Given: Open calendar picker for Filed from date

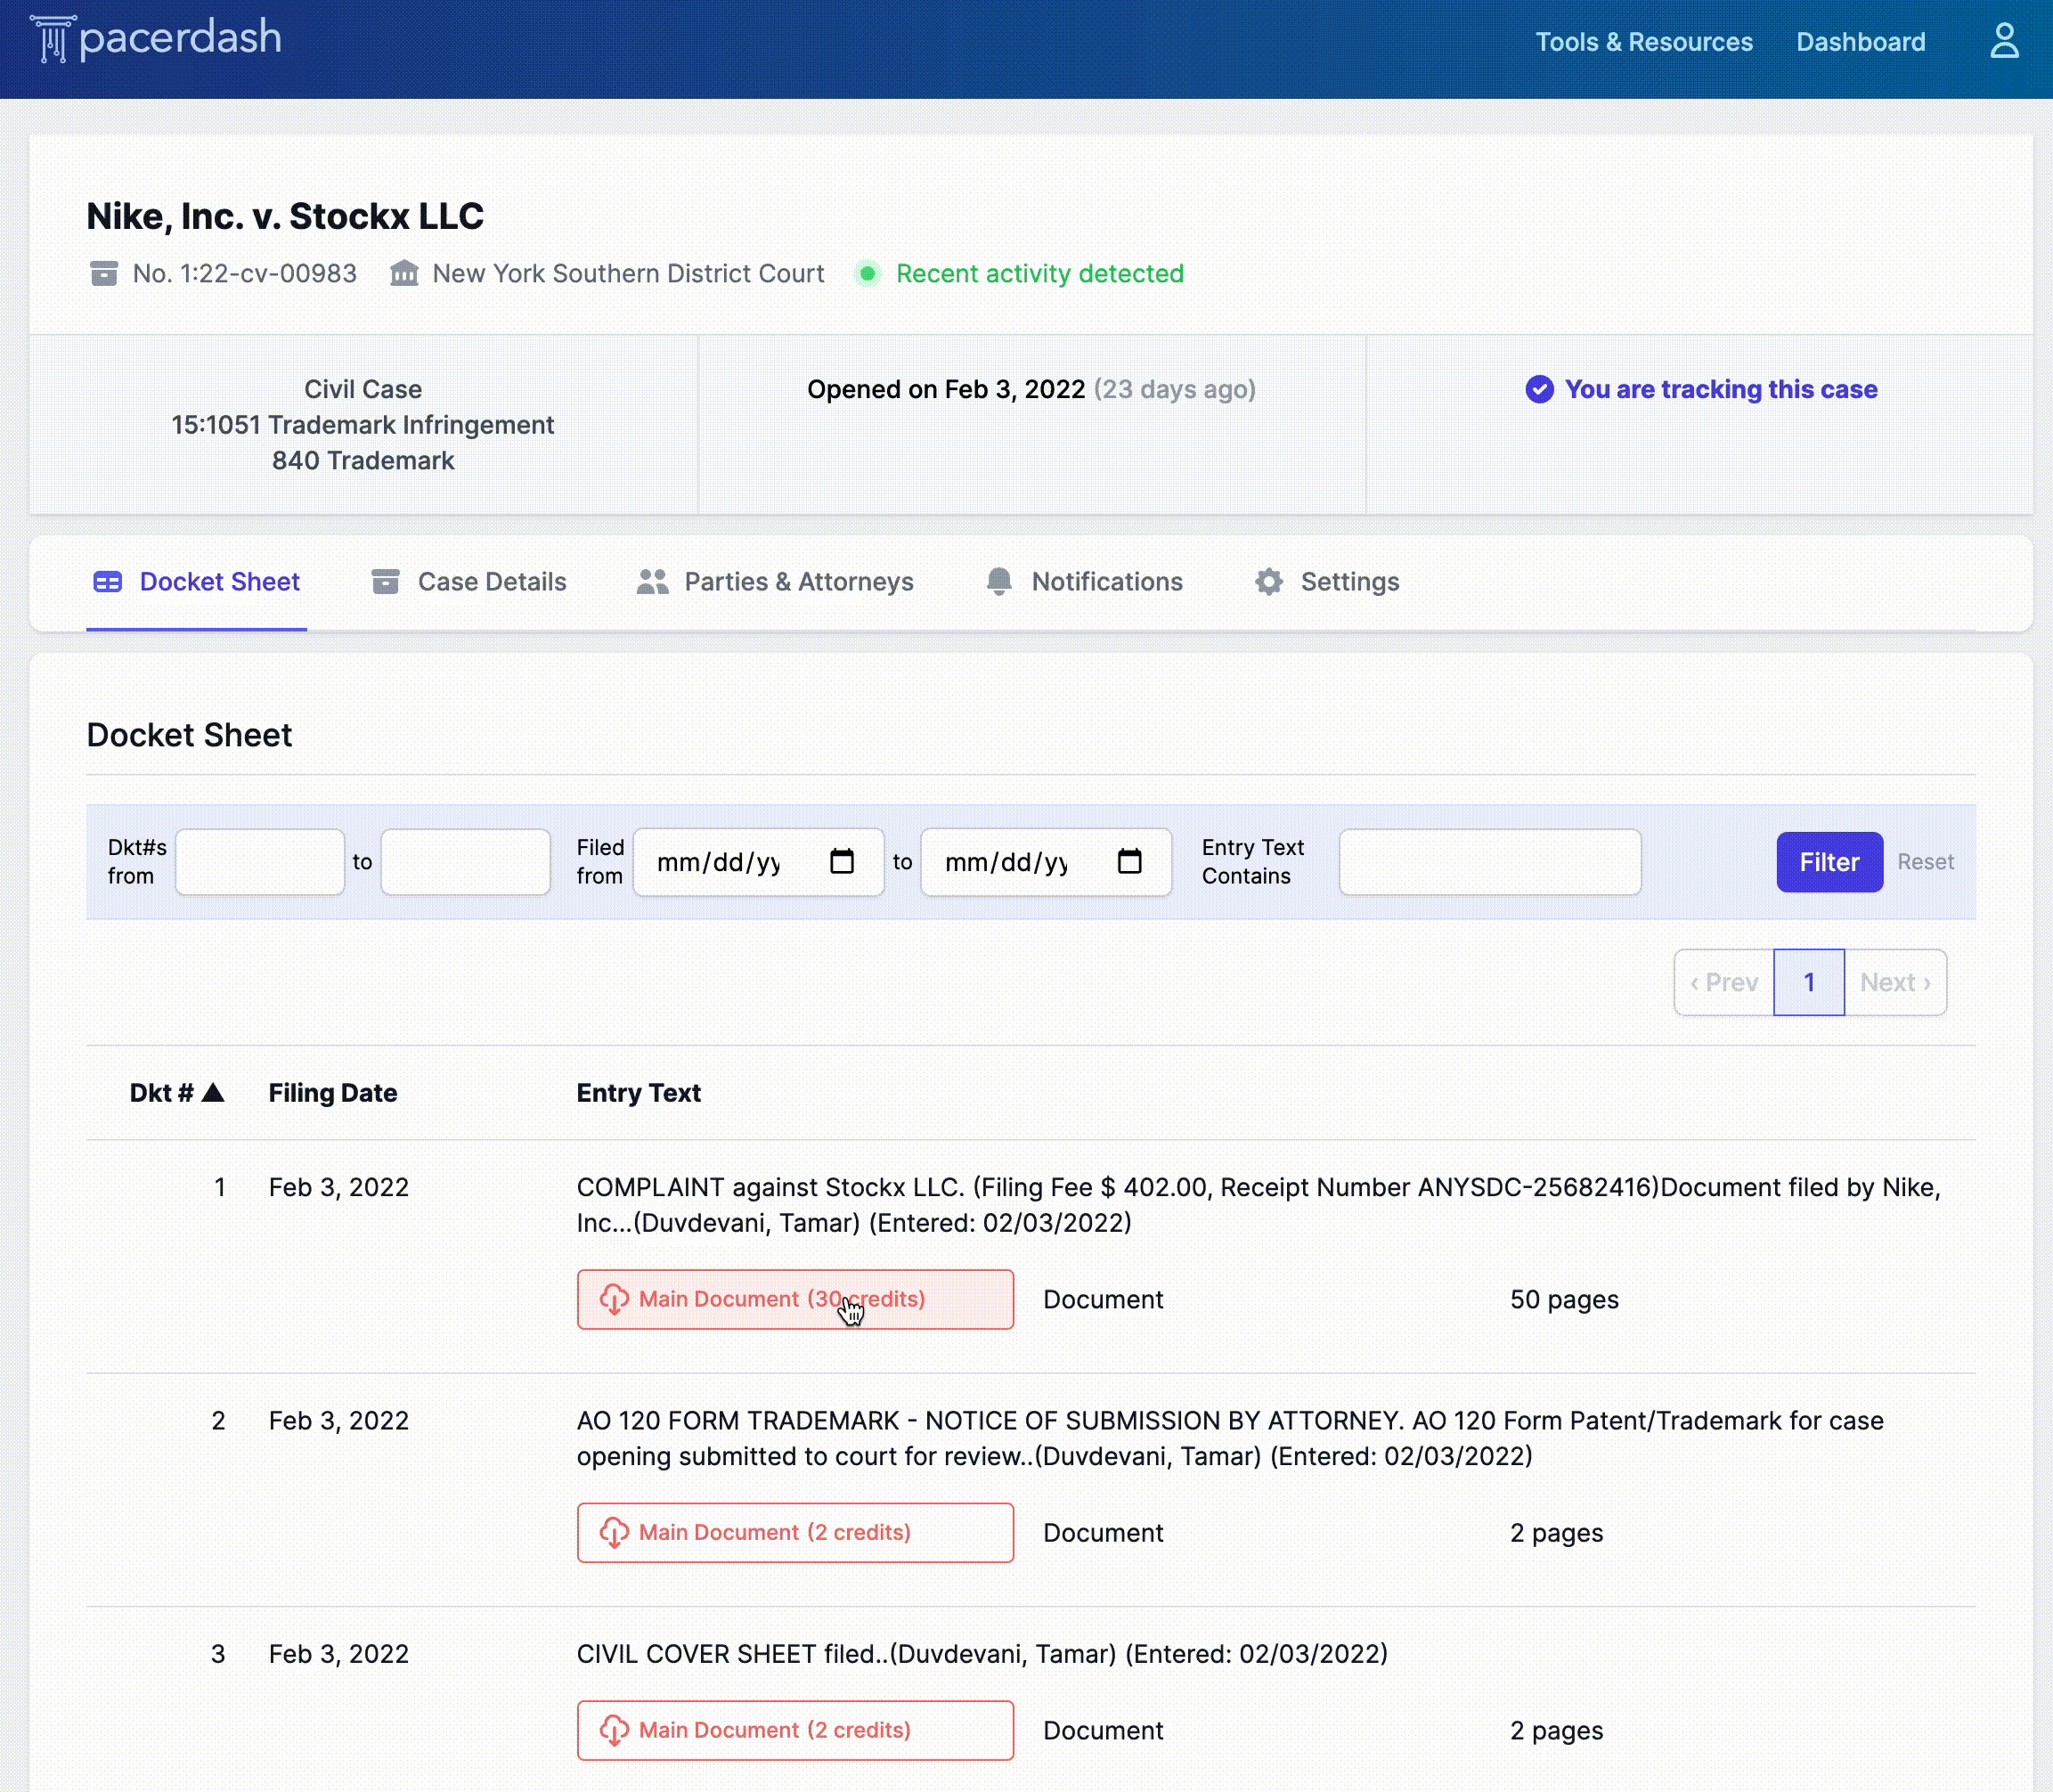Looking at the screenshot, I should click(842, 861).
